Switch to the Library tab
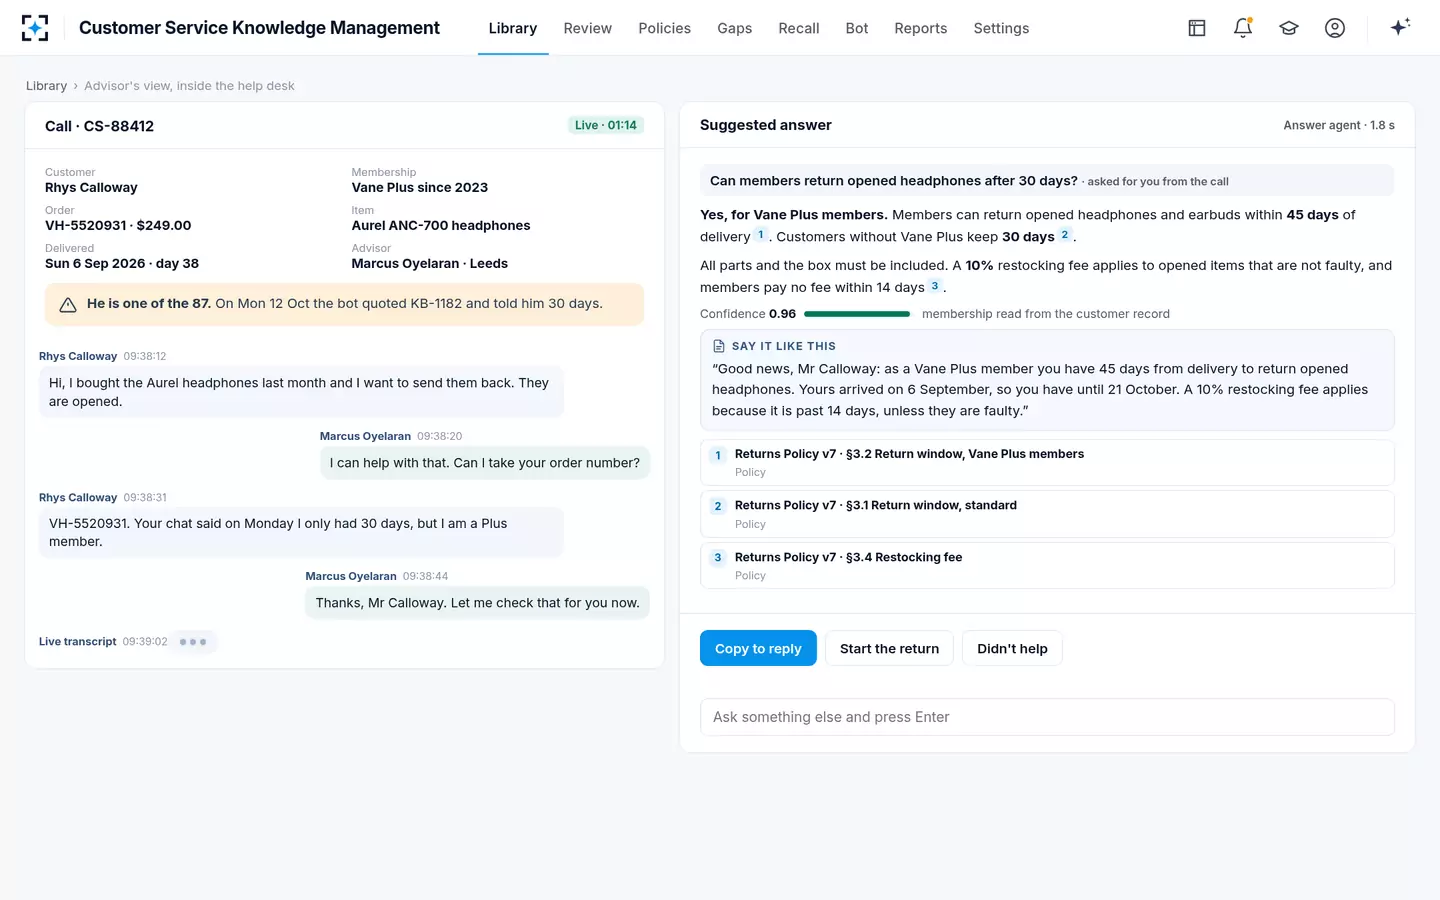Image resolution: width=1440 pixels, height=900 pixels. click(x=513, y=28)
